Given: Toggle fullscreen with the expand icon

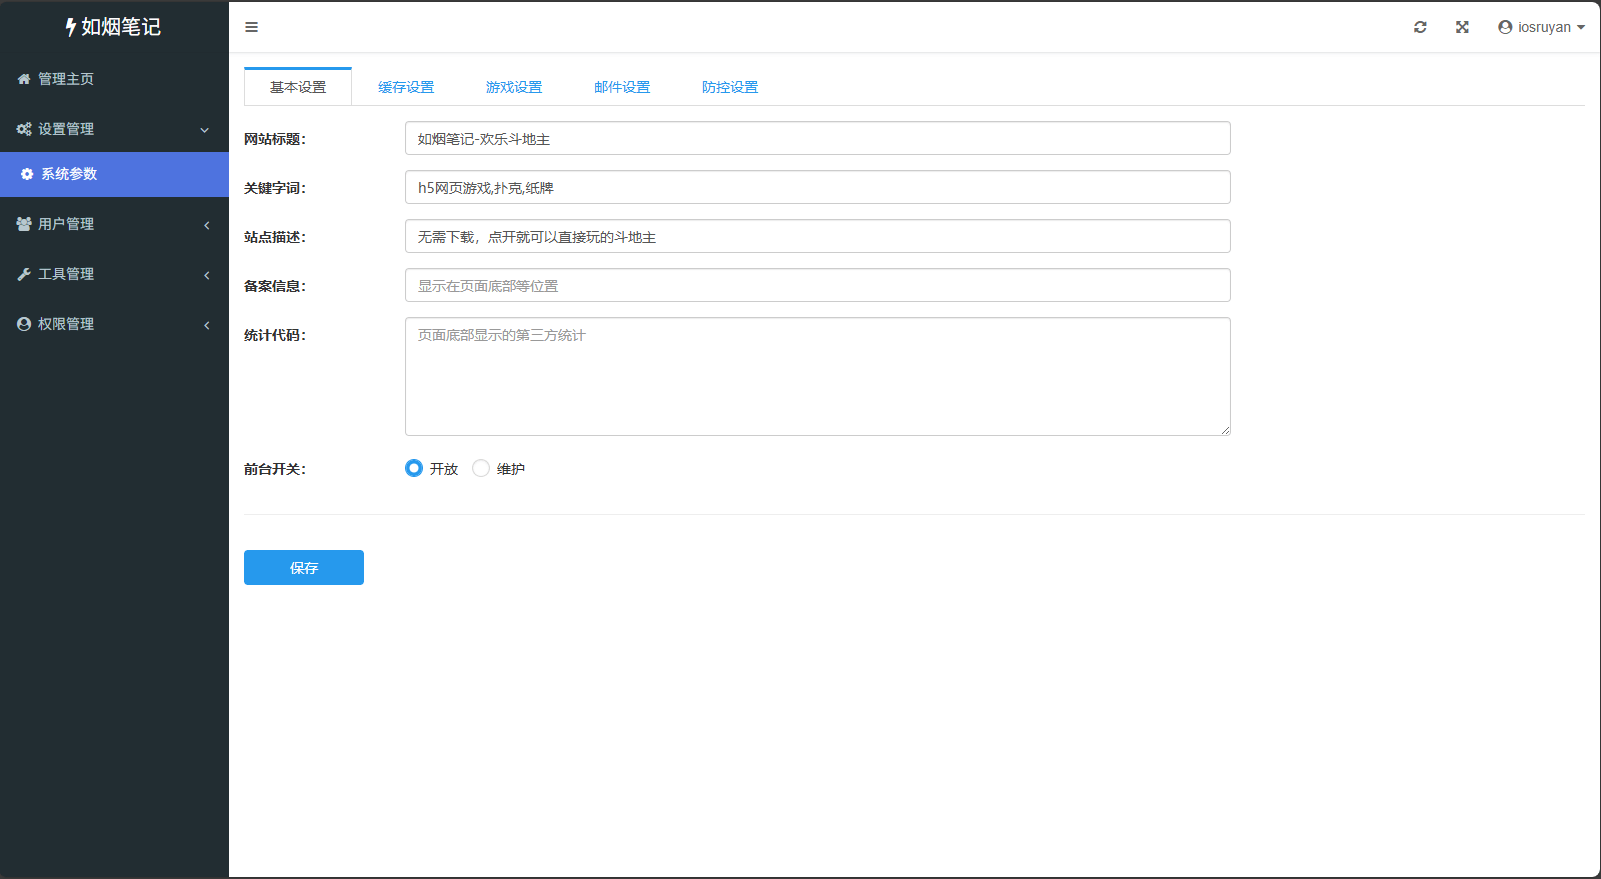Looking at the screenshot, I should 1462,27.
